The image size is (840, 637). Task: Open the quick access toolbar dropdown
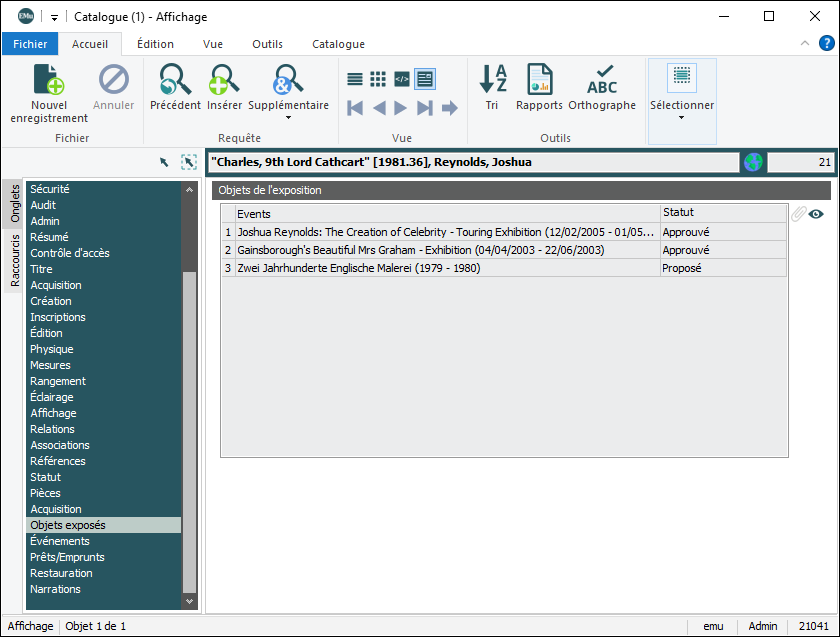[55, 17]
